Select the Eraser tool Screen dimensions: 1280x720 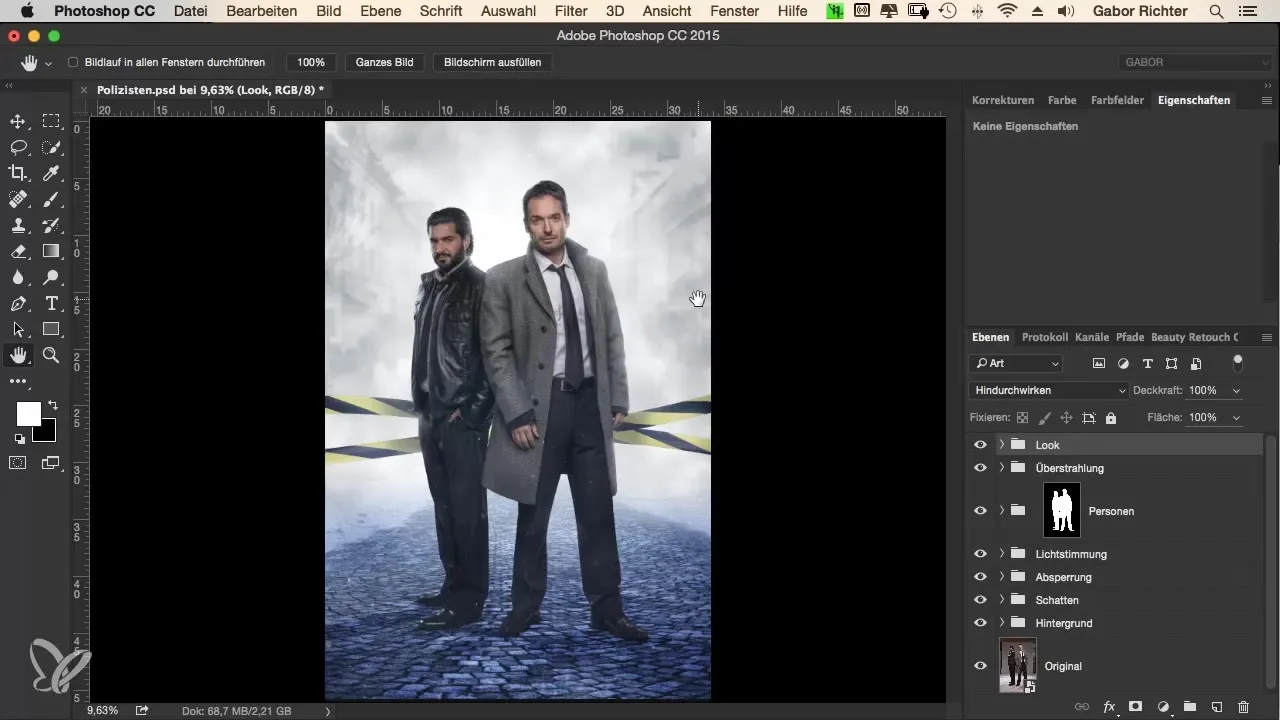pyautogui.click(x=18, y=252)
